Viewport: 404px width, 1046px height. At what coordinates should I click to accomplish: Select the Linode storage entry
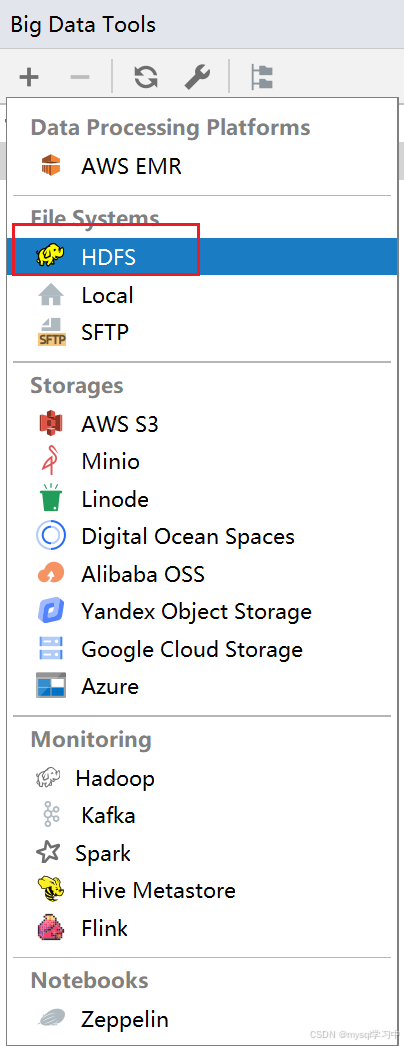coord(202,499)
